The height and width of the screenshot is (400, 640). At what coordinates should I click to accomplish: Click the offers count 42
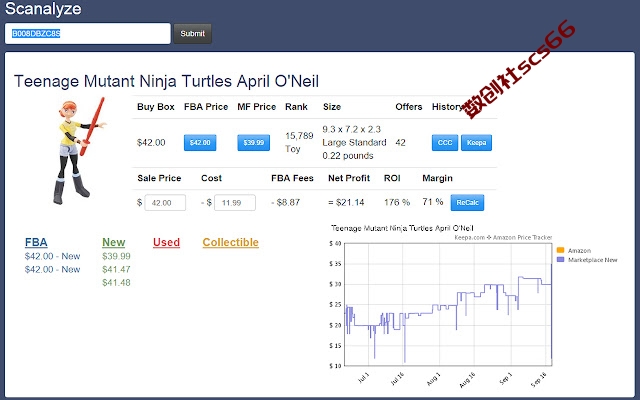[400, 142]
